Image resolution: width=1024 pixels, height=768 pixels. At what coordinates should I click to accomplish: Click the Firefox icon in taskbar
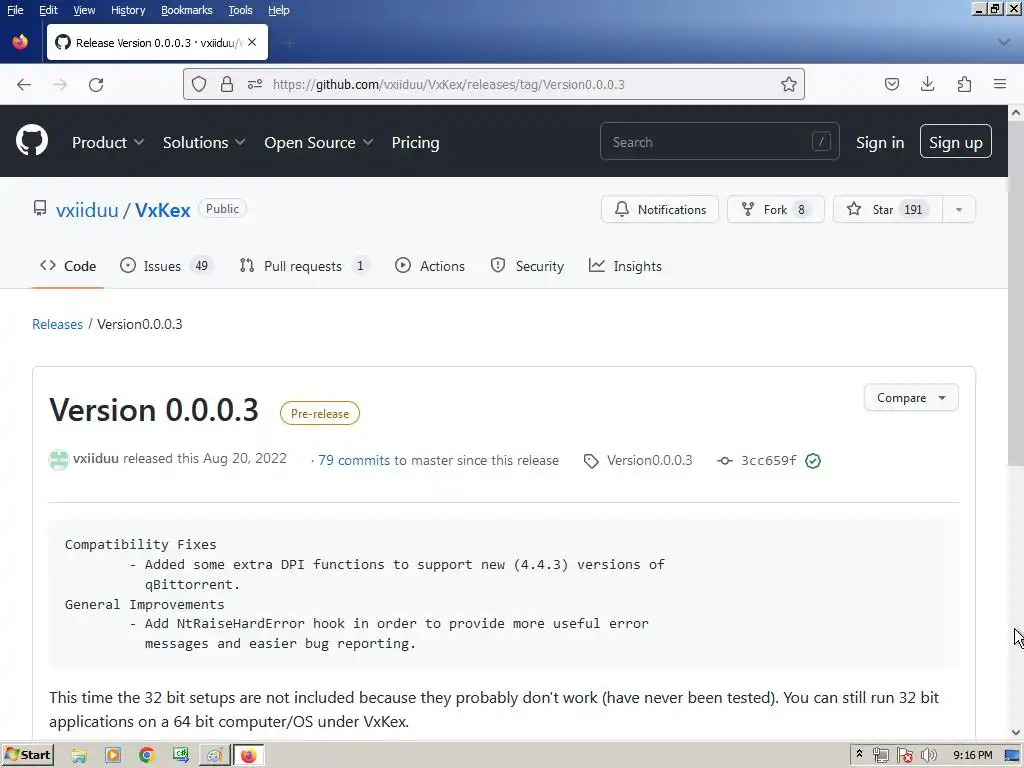coord(248,756)
